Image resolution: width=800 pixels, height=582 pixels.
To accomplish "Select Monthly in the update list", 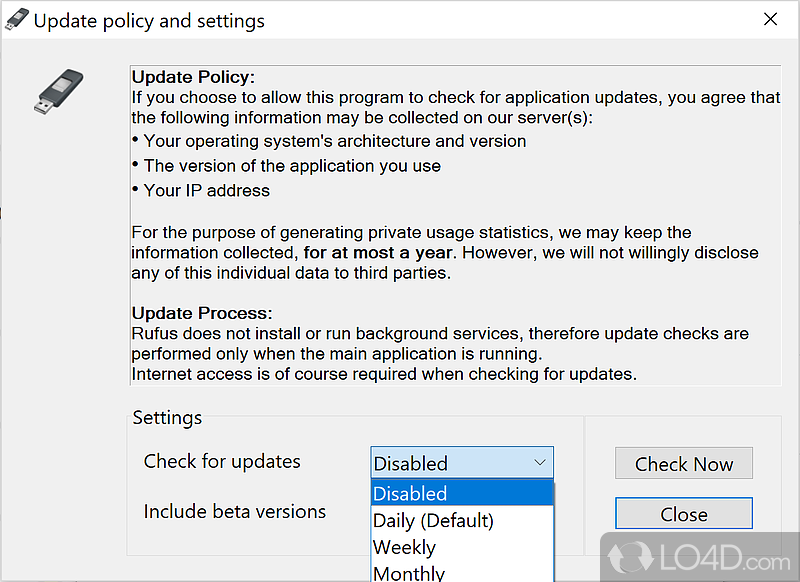I will point(409,573).
